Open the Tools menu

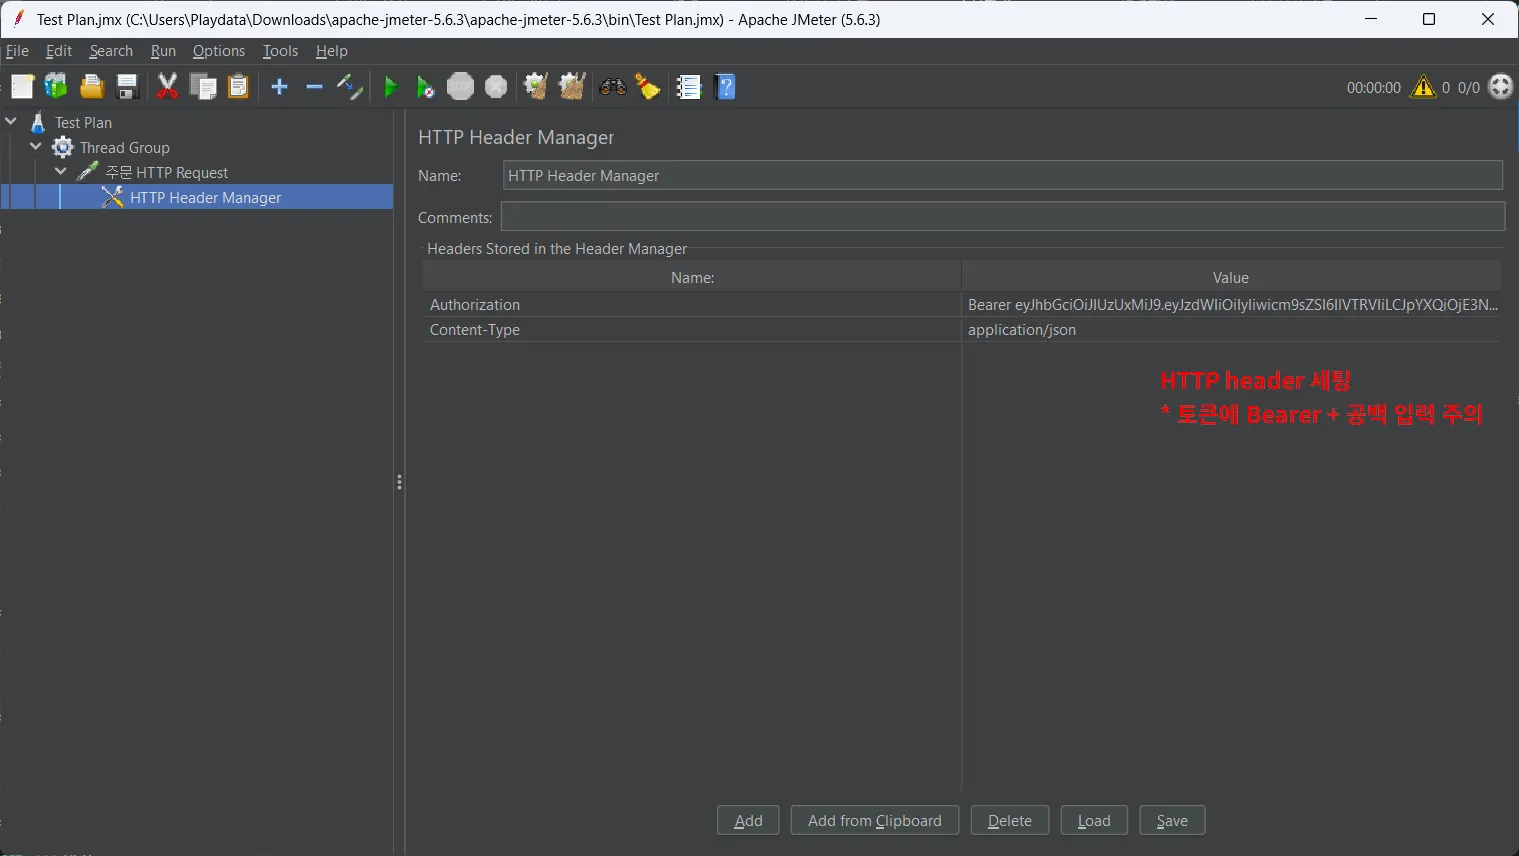click(x=280, y=51)
